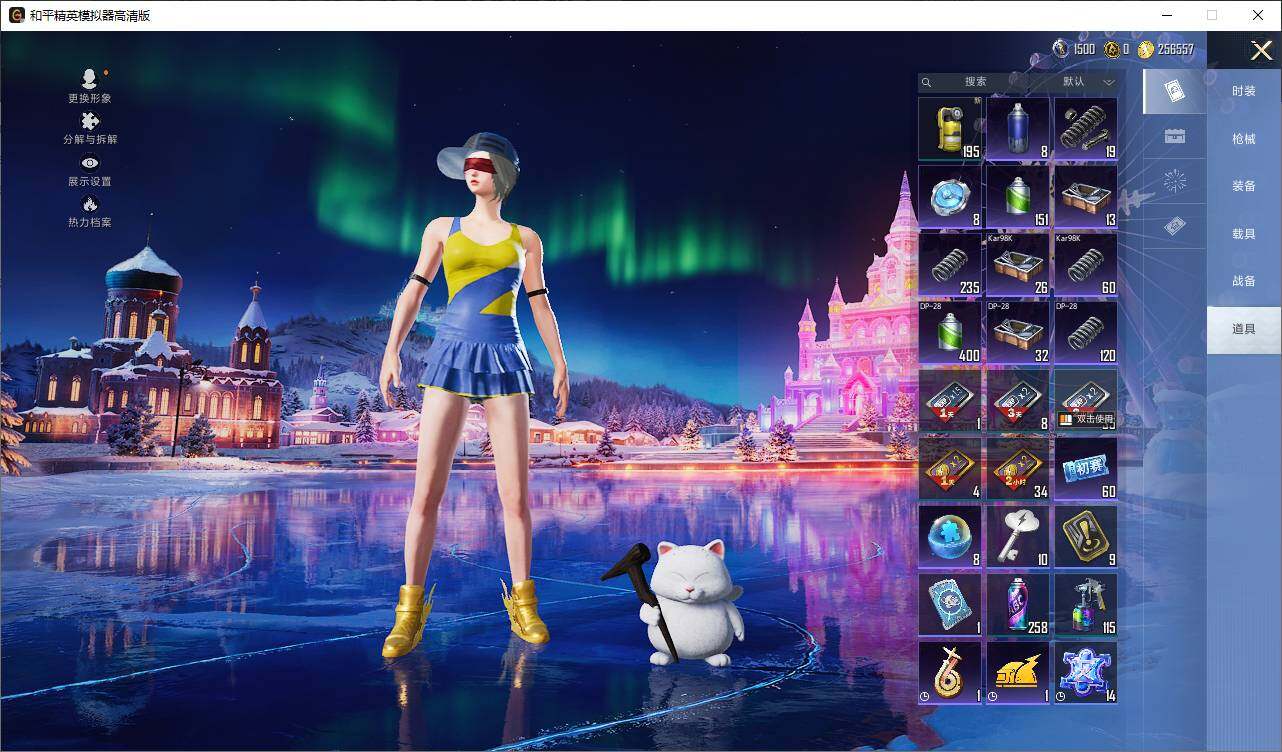Choose the 初赛 ticket with count 60

click(x=1086, y=468)
